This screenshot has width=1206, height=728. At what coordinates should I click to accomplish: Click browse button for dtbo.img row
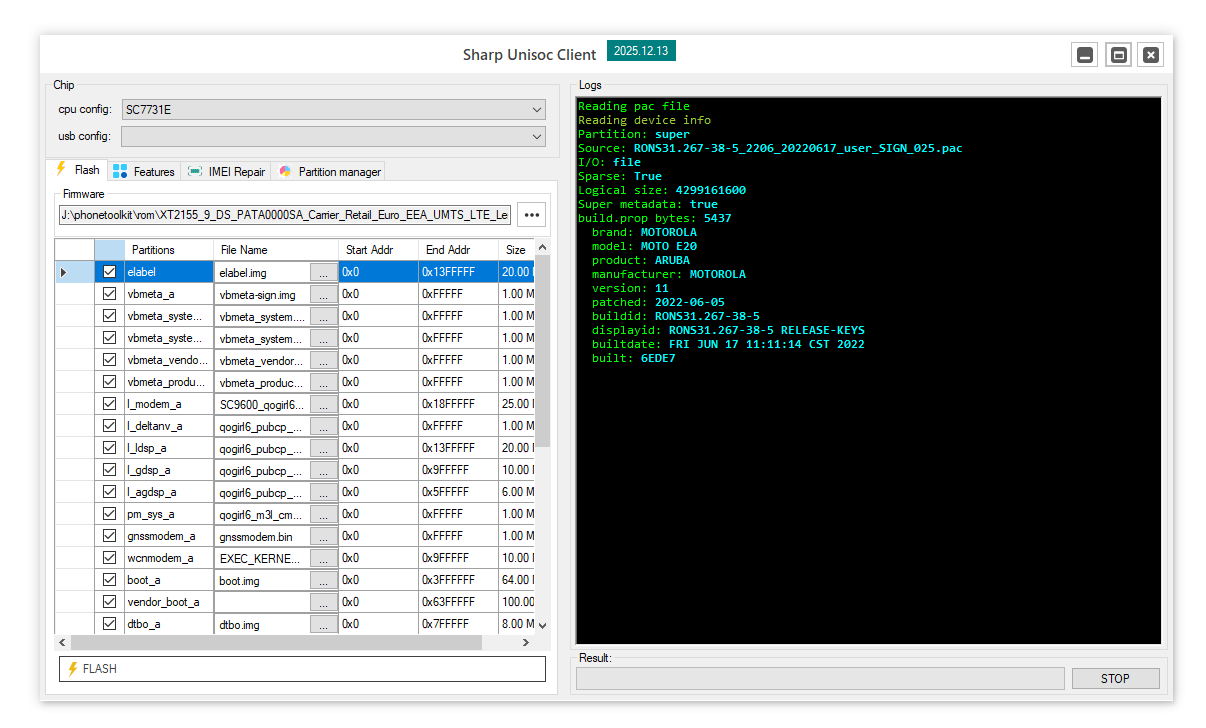click(323, 624)
